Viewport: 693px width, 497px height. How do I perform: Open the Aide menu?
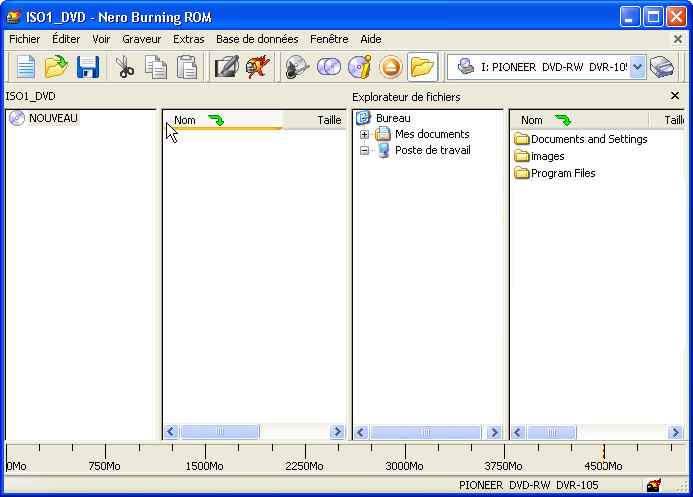pos(371,39)
